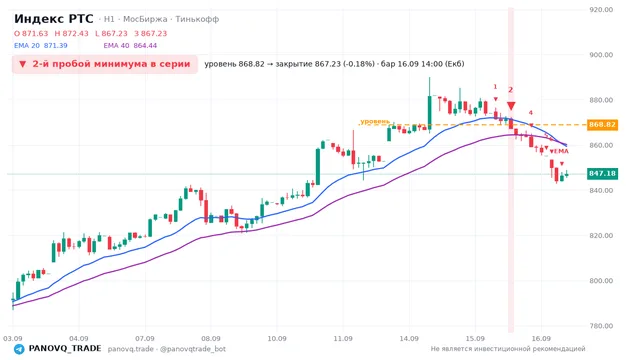This screenshot has height=360, width=640.
Task: Click the 2-й пробой минимума в серии badge
Action: pos(105,64)
